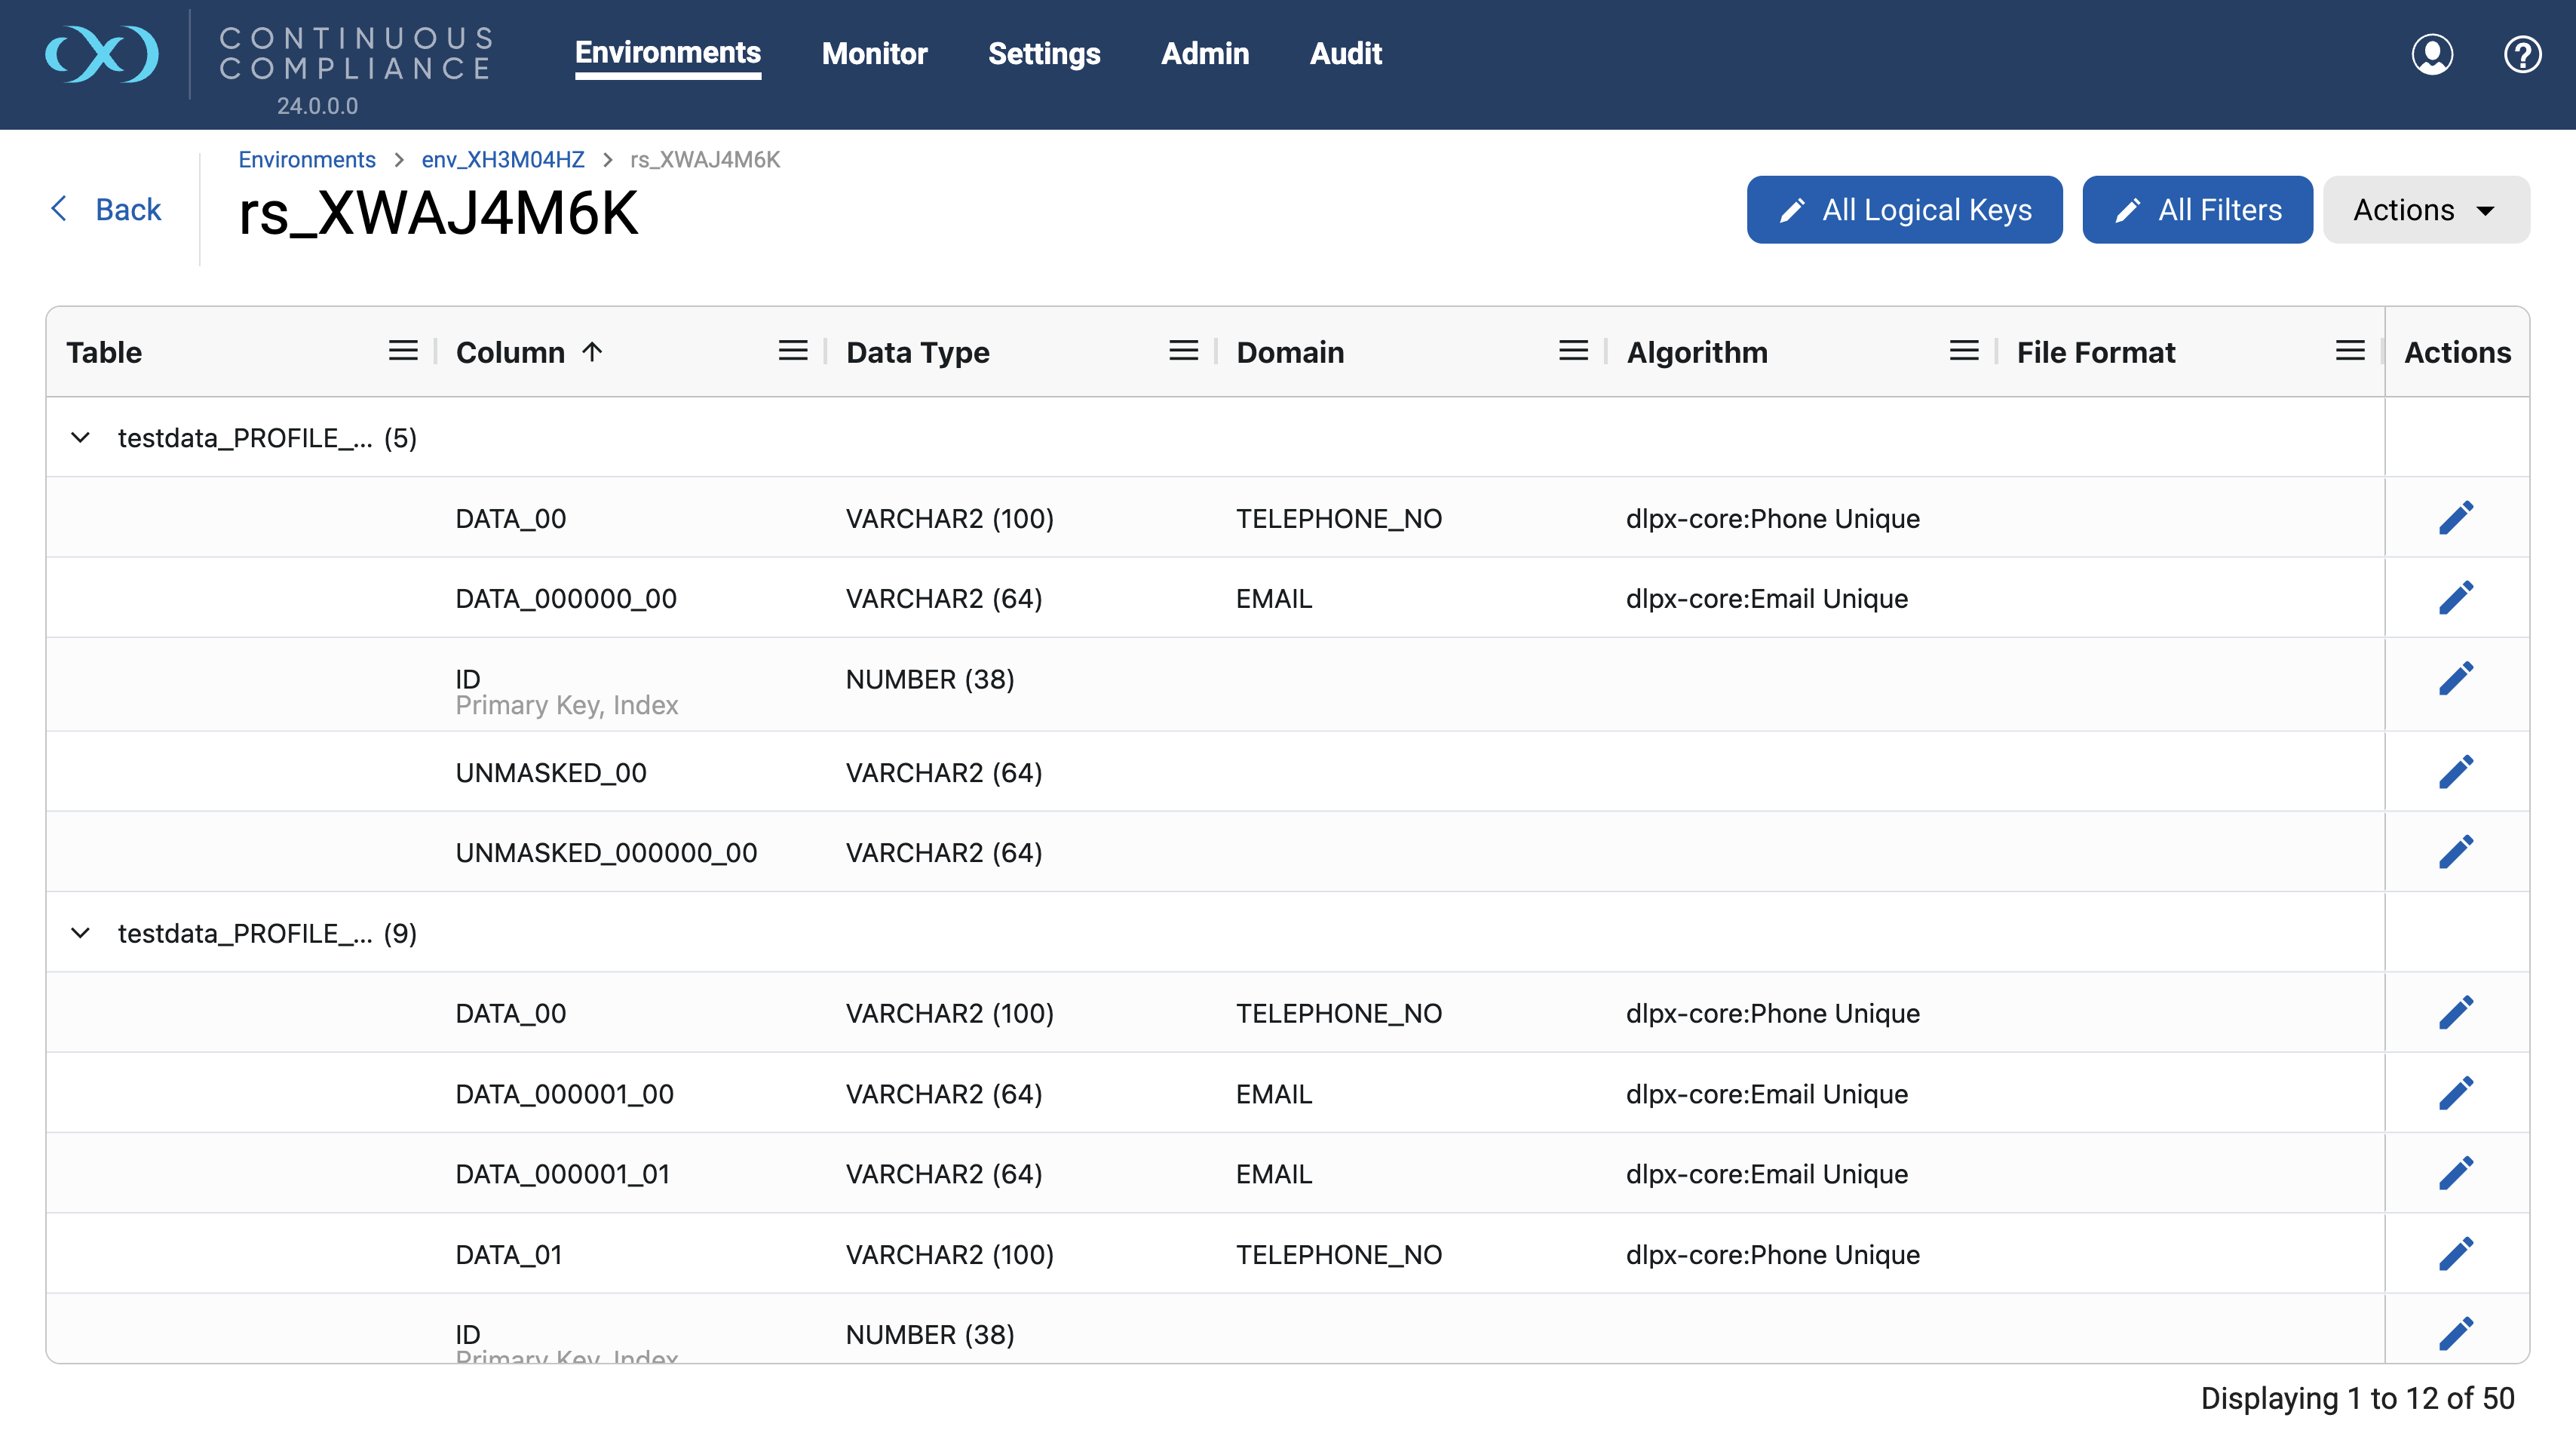Follow the env_XH3M04HZ breadcrumb link
This screenshot has height=1433, width=2576.
(502, 160)
